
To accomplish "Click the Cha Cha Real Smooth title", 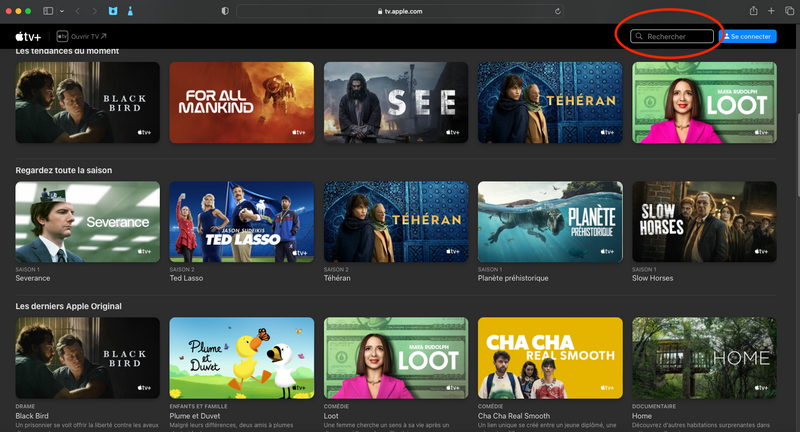I will (x=514, y=416).
